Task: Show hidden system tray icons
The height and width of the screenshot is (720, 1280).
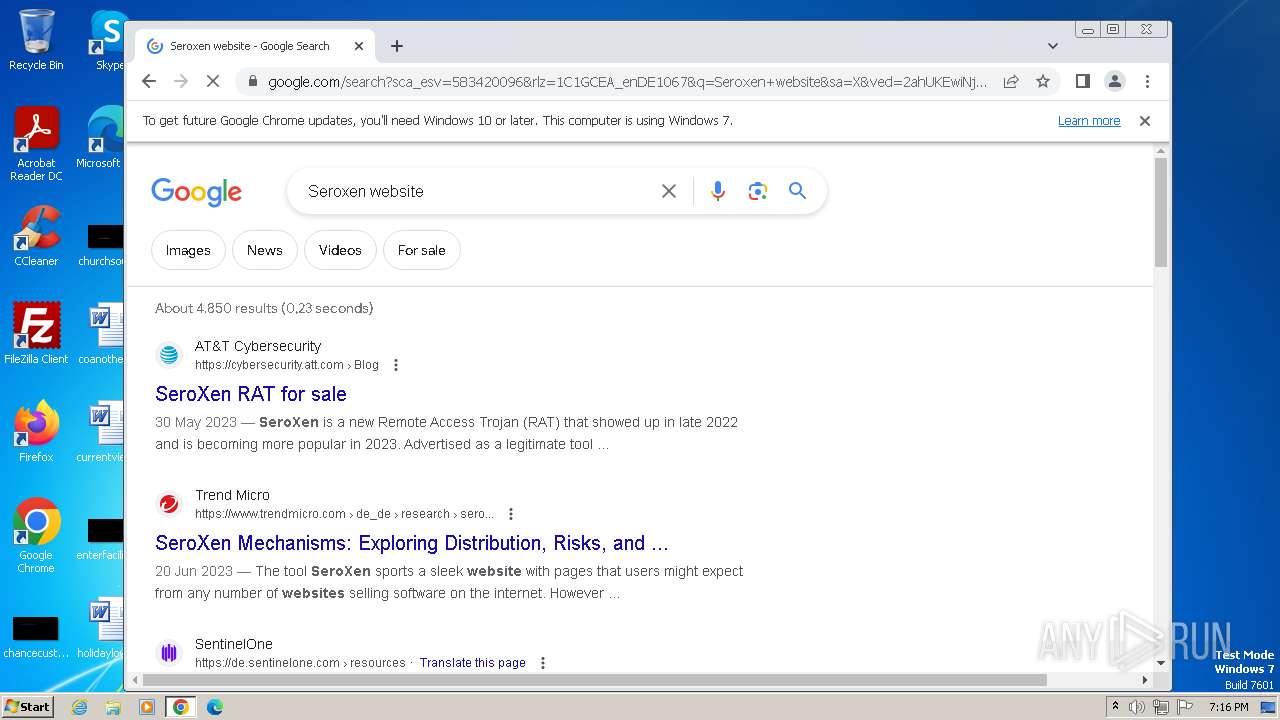Action: click(1115, 707)
